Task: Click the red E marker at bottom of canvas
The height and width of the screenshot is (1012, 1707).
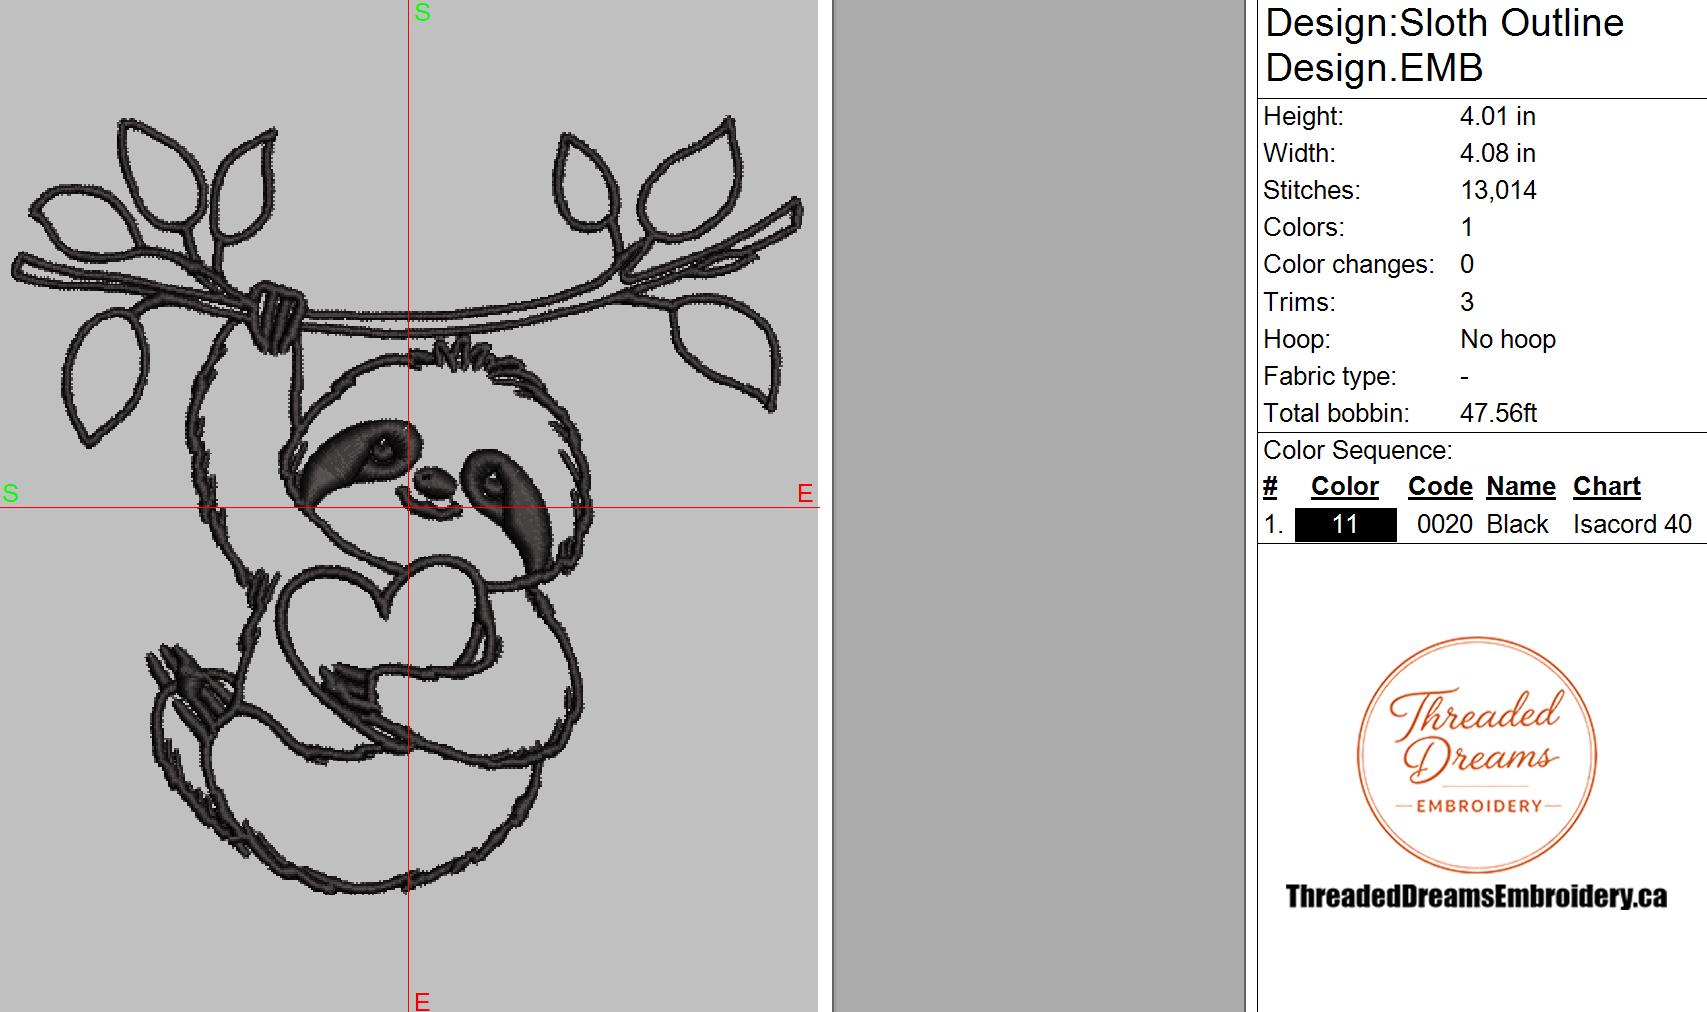Action: pyautogui.click(x=422, y=1001)
